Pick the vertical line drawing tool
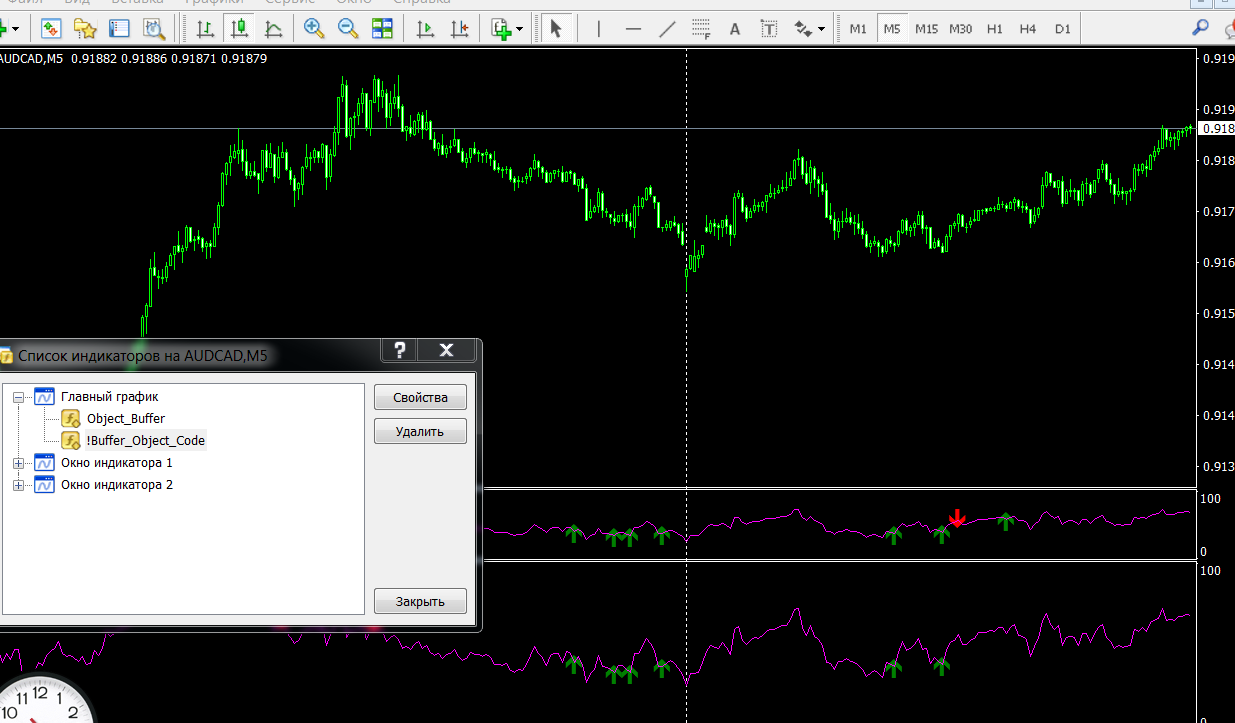Image resolution: width=1235 pixels, height=723 pixels. click(599, 28)
